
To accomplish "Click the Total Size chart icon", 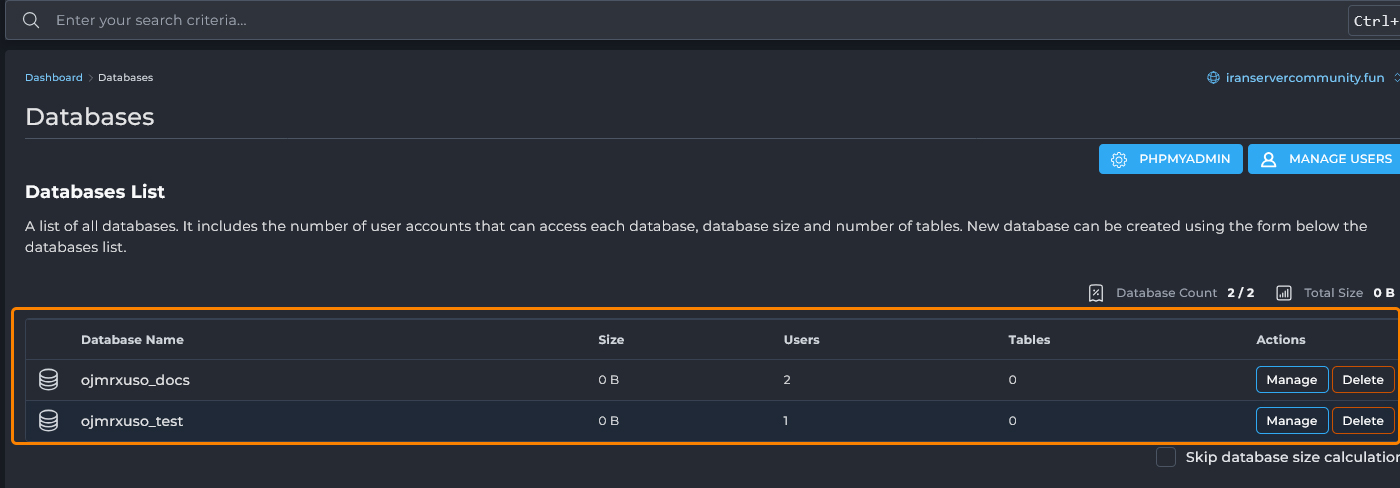I will tap(1284, 293).
